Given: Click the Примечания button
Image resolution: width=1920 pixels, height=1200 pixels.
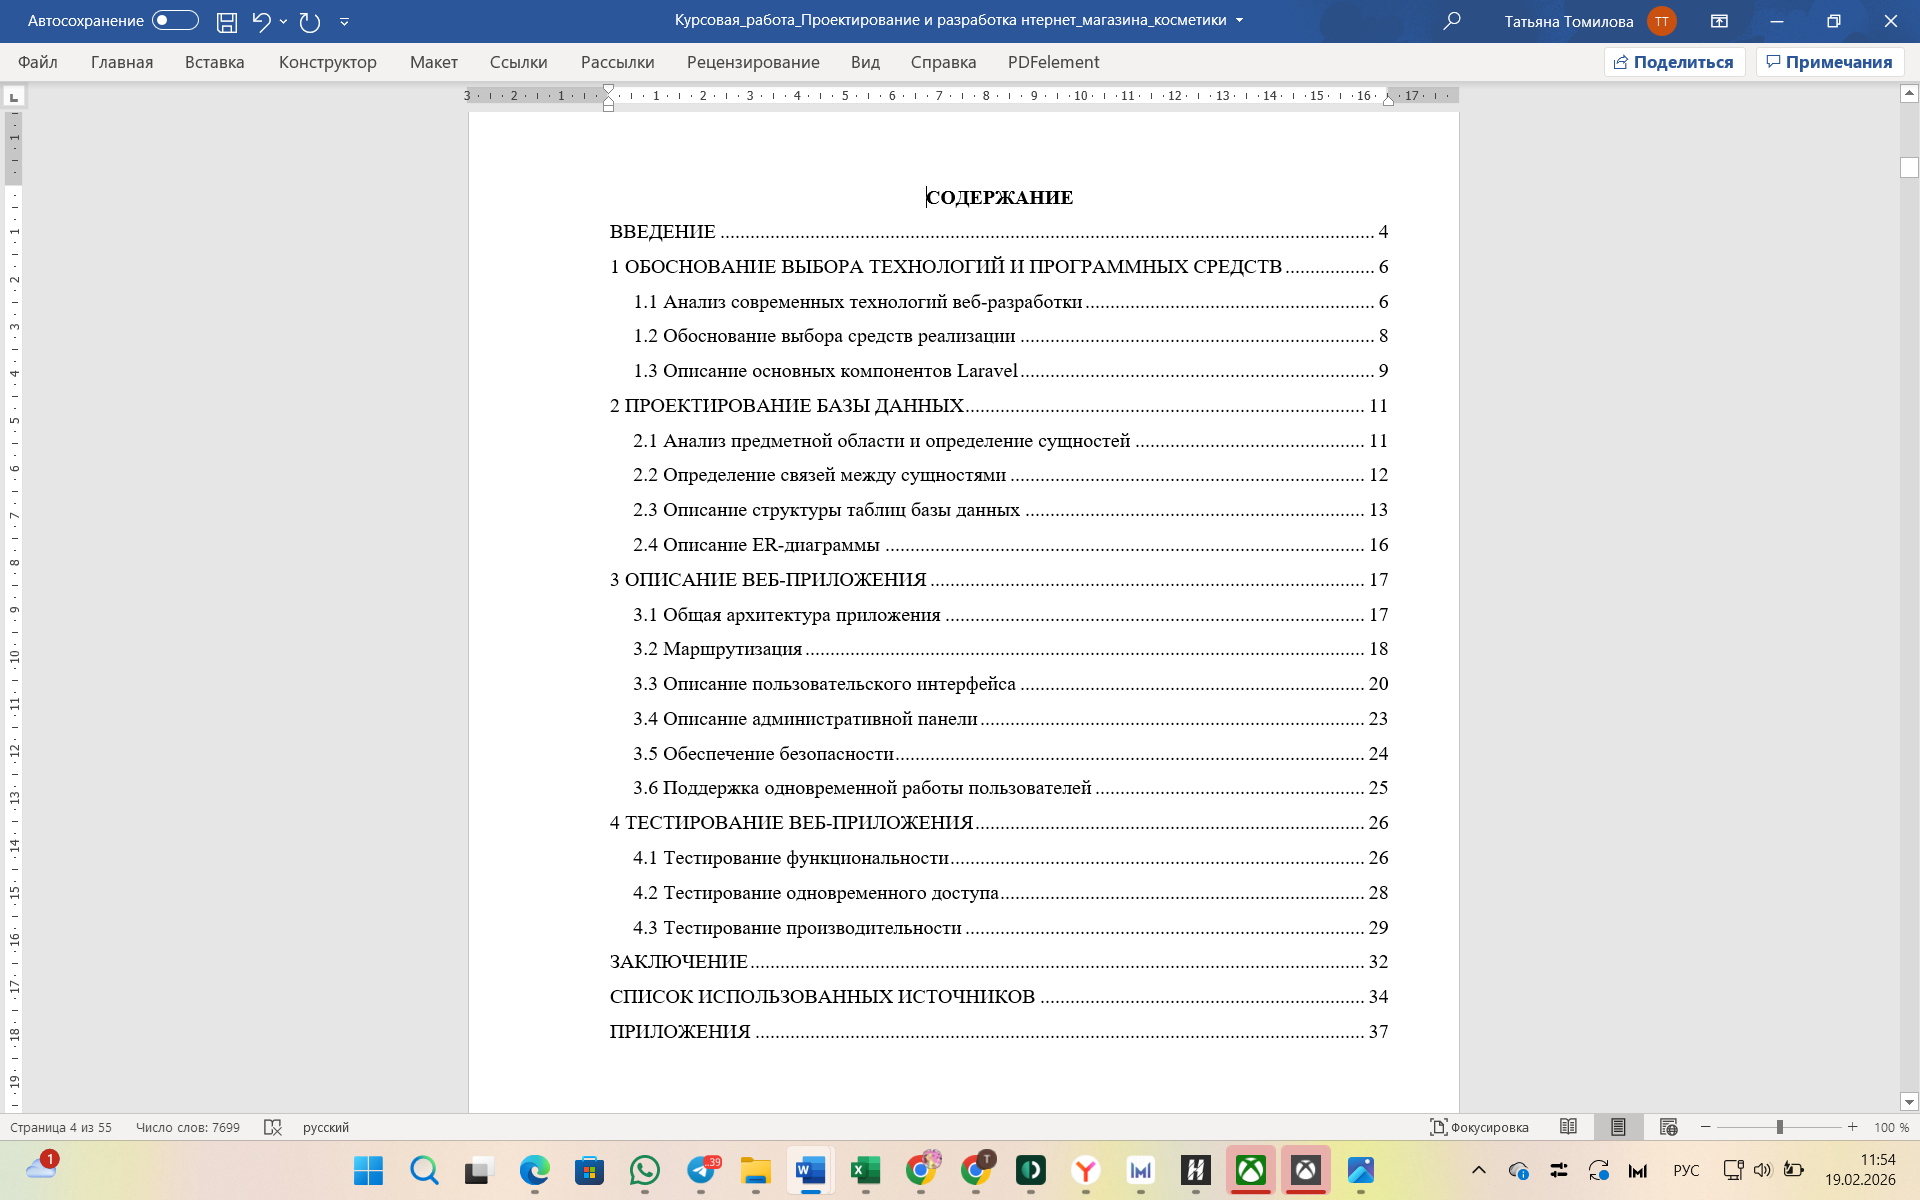Looking at the screenshot, I should point(1829,62).
